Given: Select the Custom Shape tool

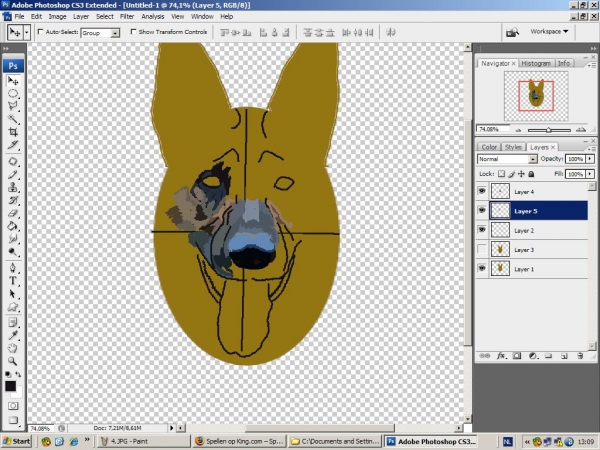Looking at the screenshot, I should (x=13, y=307).
